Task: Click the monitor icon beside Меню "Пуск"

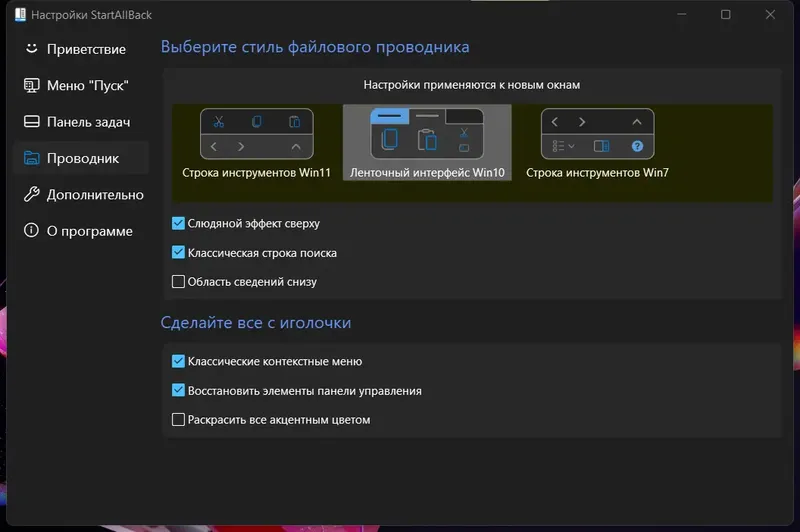Action: click(32, 85)
